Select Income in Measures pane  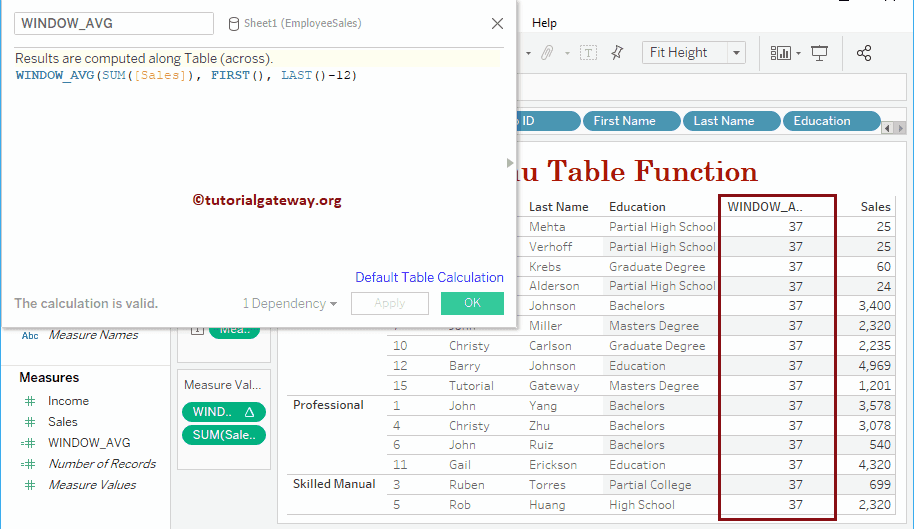68,401
